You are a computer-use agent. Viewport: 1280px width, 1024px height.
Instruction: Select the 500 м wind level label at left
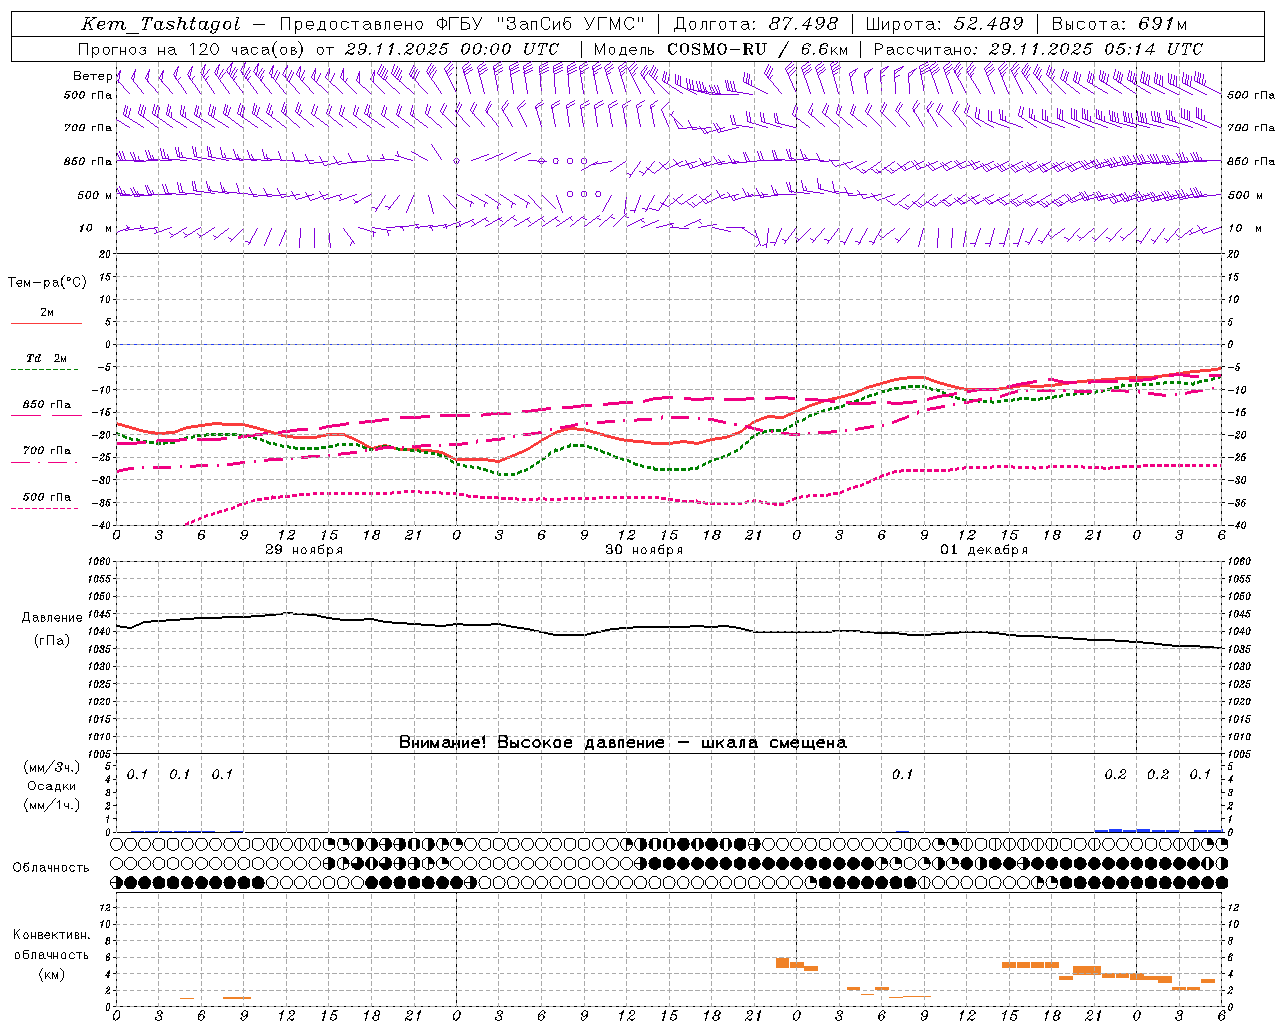click(95, 195)
